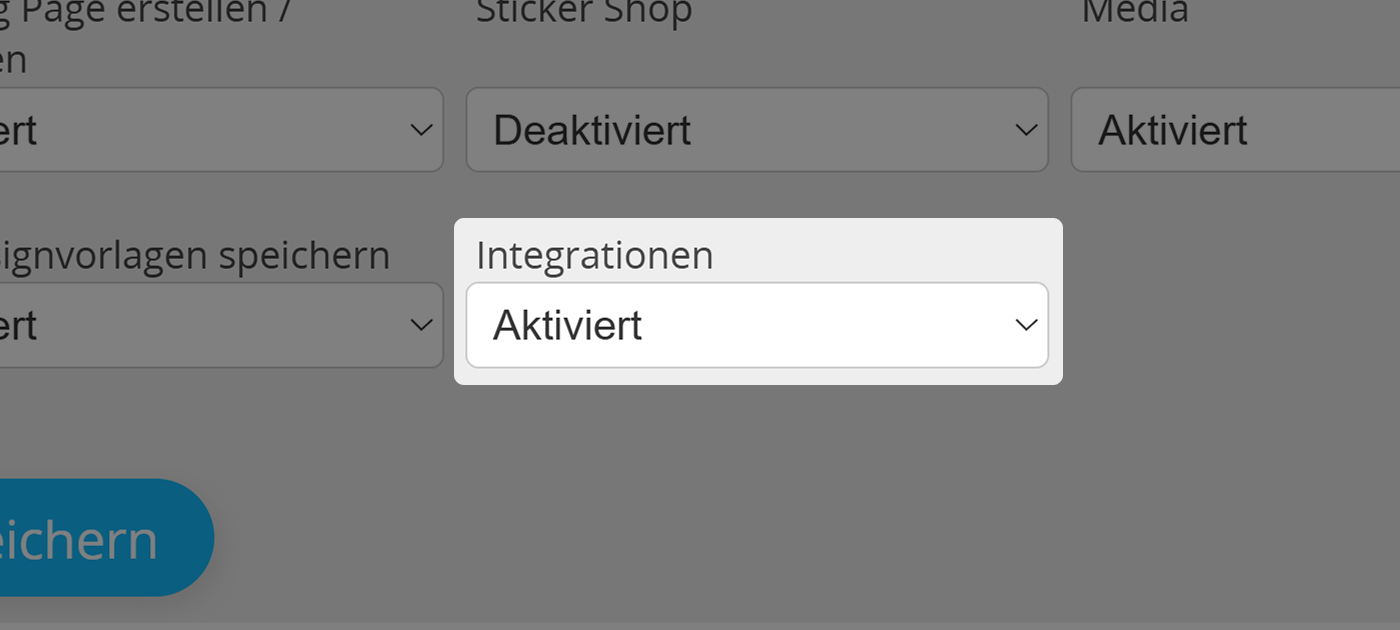Change the Media setting currently set to Aktiviert
This screenshot has height=630, width=1400.
(x=1230, y=129)
